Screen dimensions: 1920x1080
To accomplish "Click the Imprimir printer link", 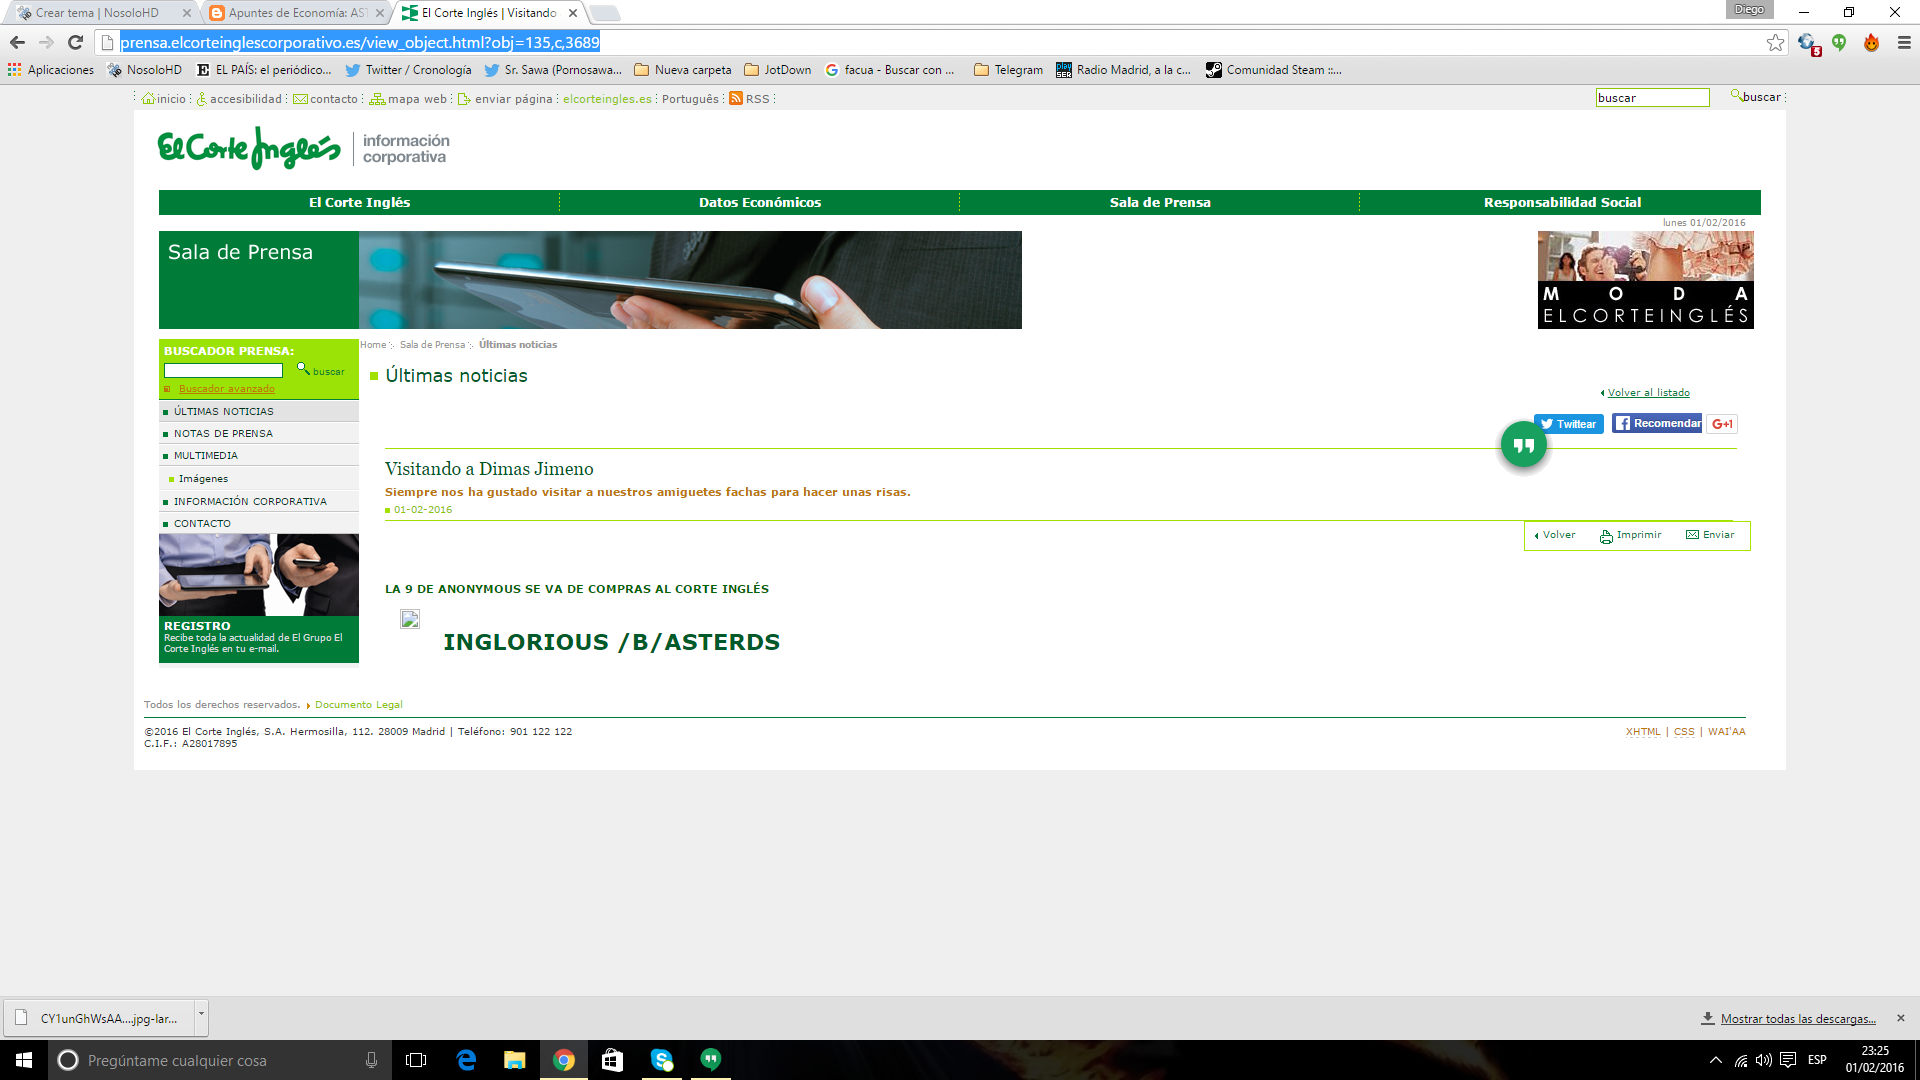I will [1630, 535].
